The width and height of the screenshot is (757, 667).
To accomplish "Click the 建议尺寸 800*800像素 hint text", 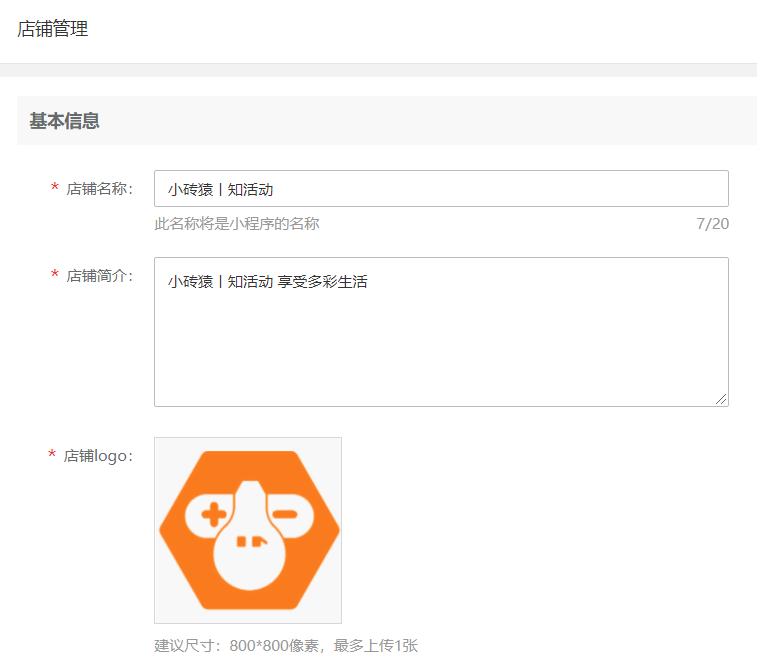I will (x=286, y=646).
